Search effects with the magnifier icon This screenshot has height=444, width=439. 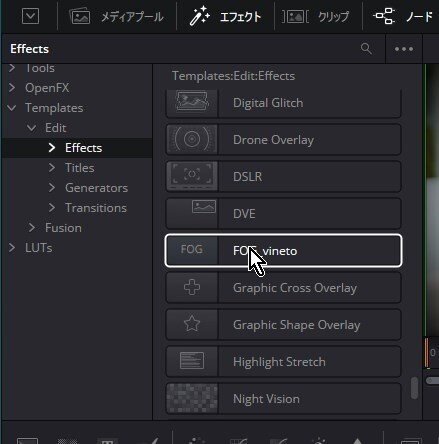pyautogui.click(x=366, y=49)
